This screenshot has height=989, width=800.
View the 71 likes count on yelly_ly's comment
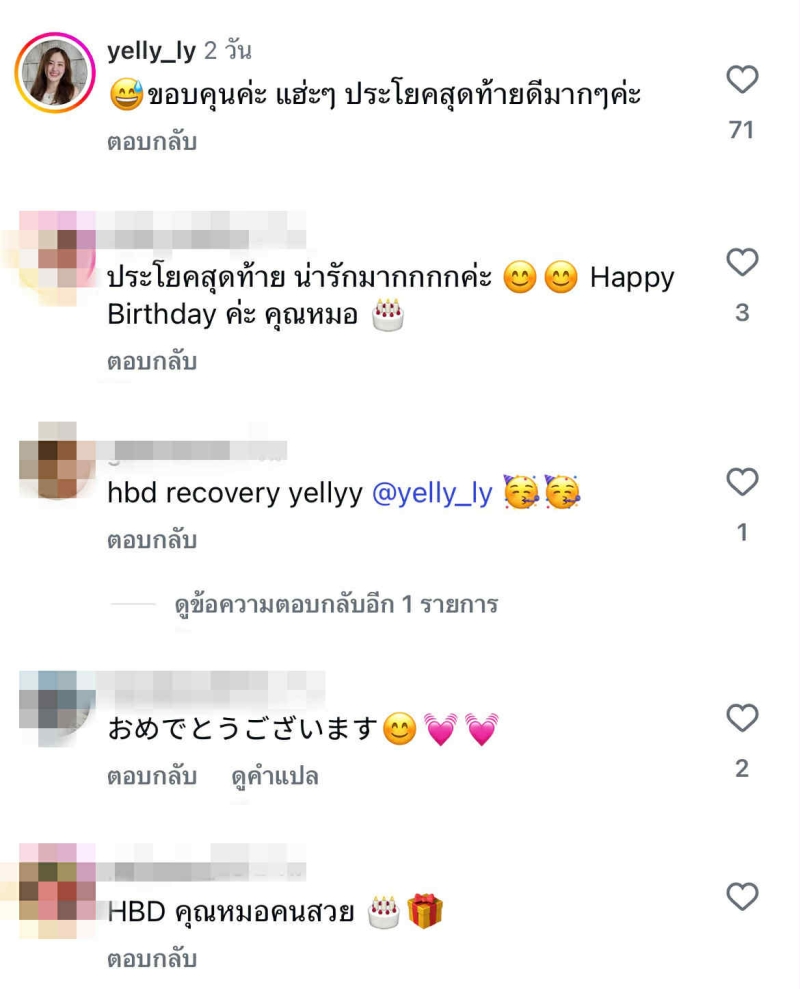[x=741, y=130]
